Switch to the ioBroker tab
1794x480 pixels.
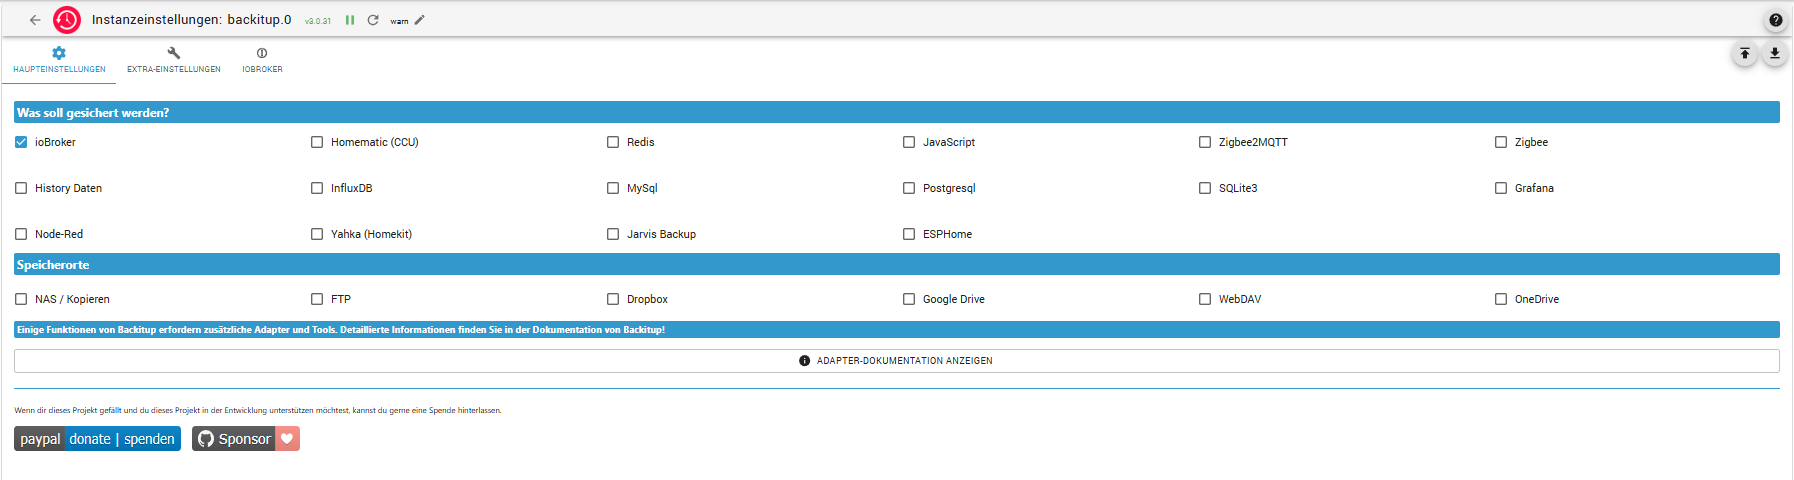tap(262, 60)
